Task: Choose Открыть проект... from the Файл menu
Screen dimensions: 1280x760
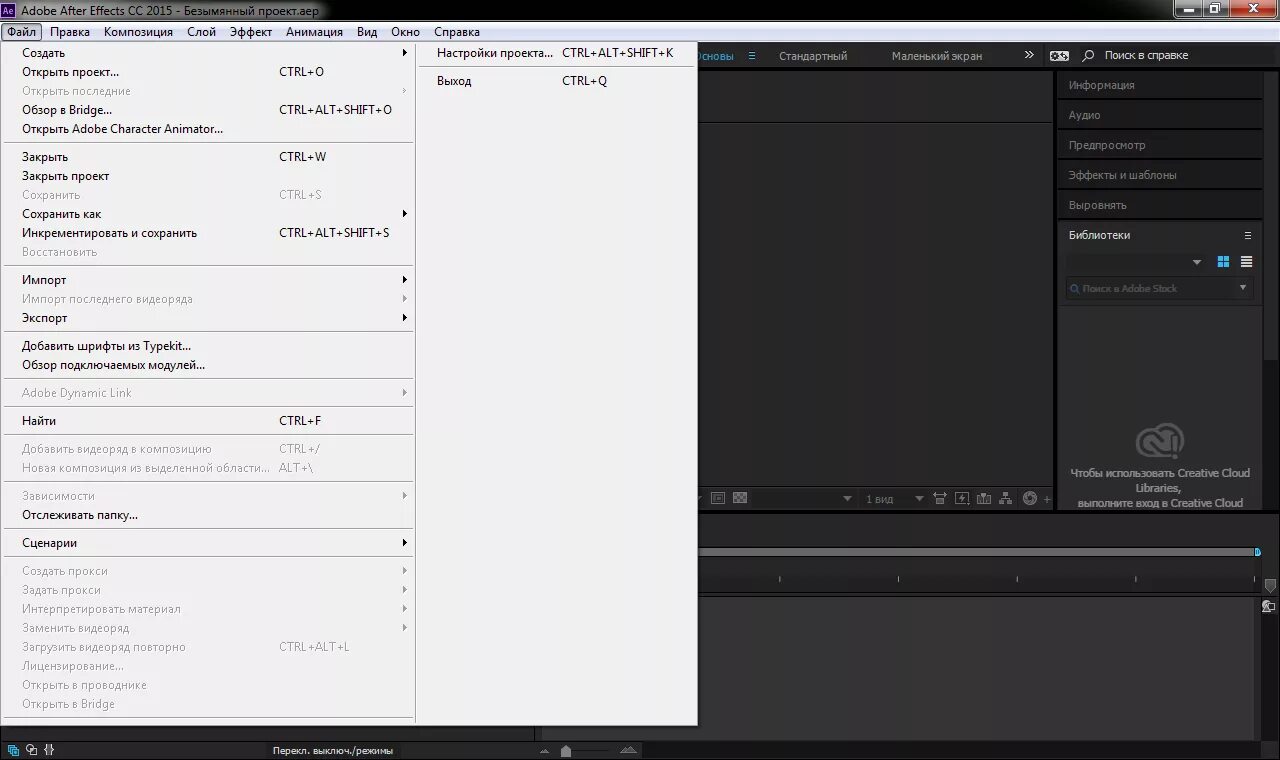Action: coord(209,72)
